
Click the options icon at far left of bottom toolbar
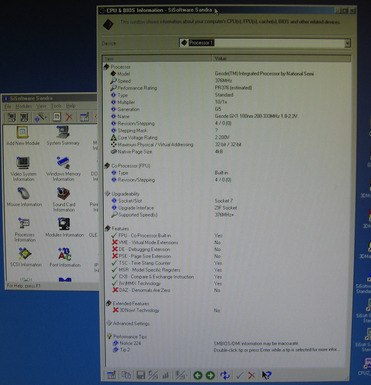(x=112, y=375)
